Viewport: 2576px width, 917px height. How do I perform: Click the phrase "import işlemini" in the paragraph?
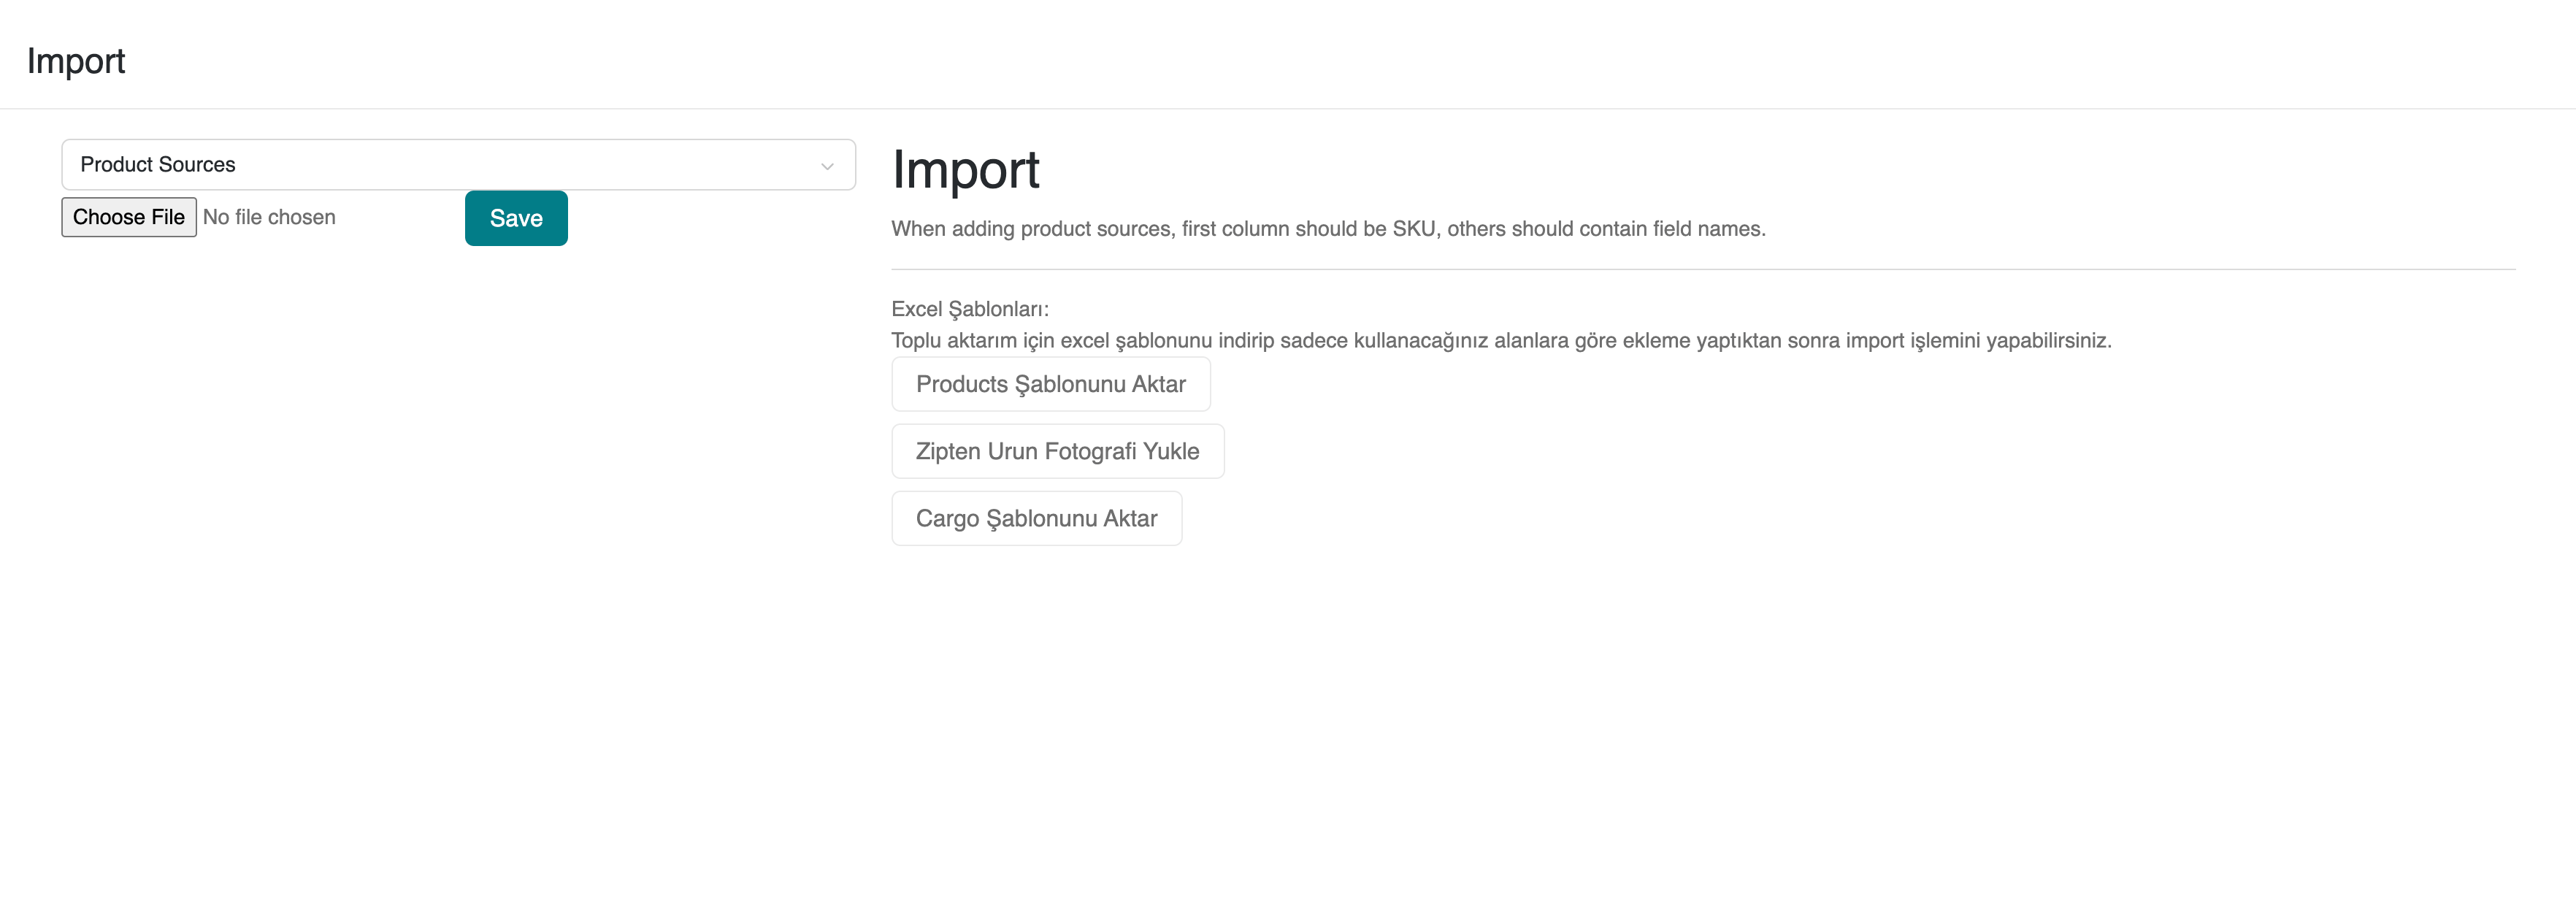point(1912,341)
